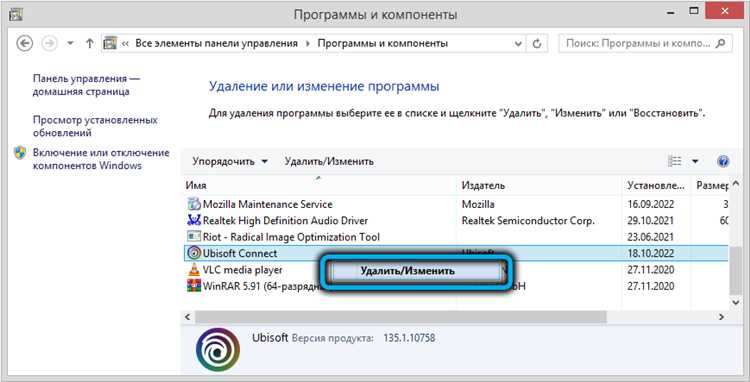This screenshot has height=382, width=750.
Task: Refresh the programs list
Action: point(537,44)
